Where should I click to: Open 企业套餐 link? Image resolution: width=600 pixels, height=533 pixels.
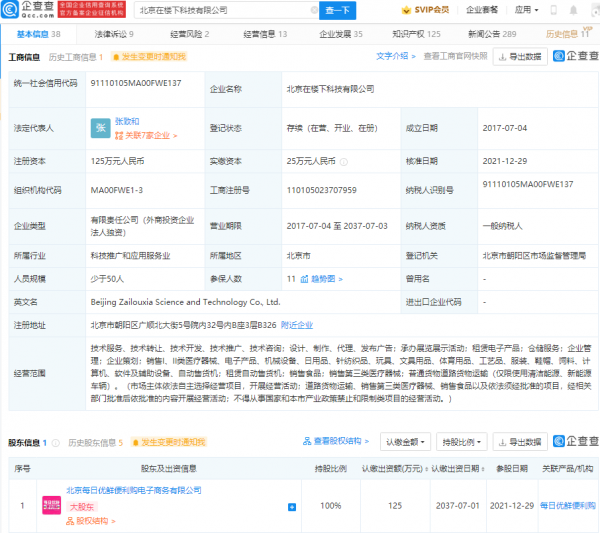pos(482,10)
